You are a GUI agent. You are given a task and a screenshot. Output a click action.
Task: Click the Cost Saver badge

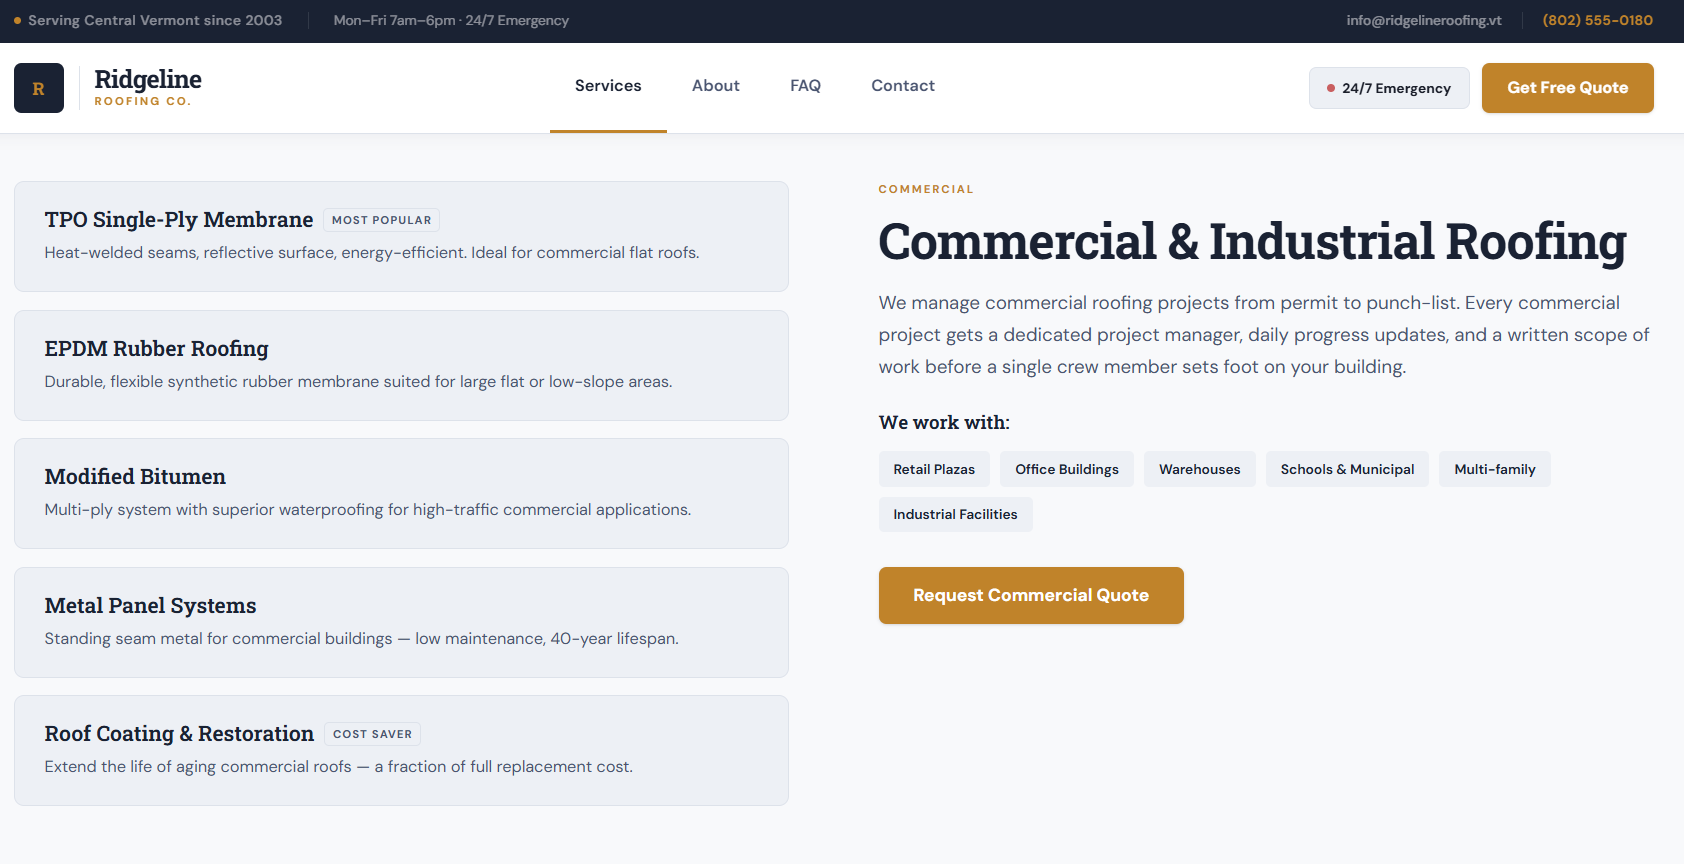click(372, 734)
